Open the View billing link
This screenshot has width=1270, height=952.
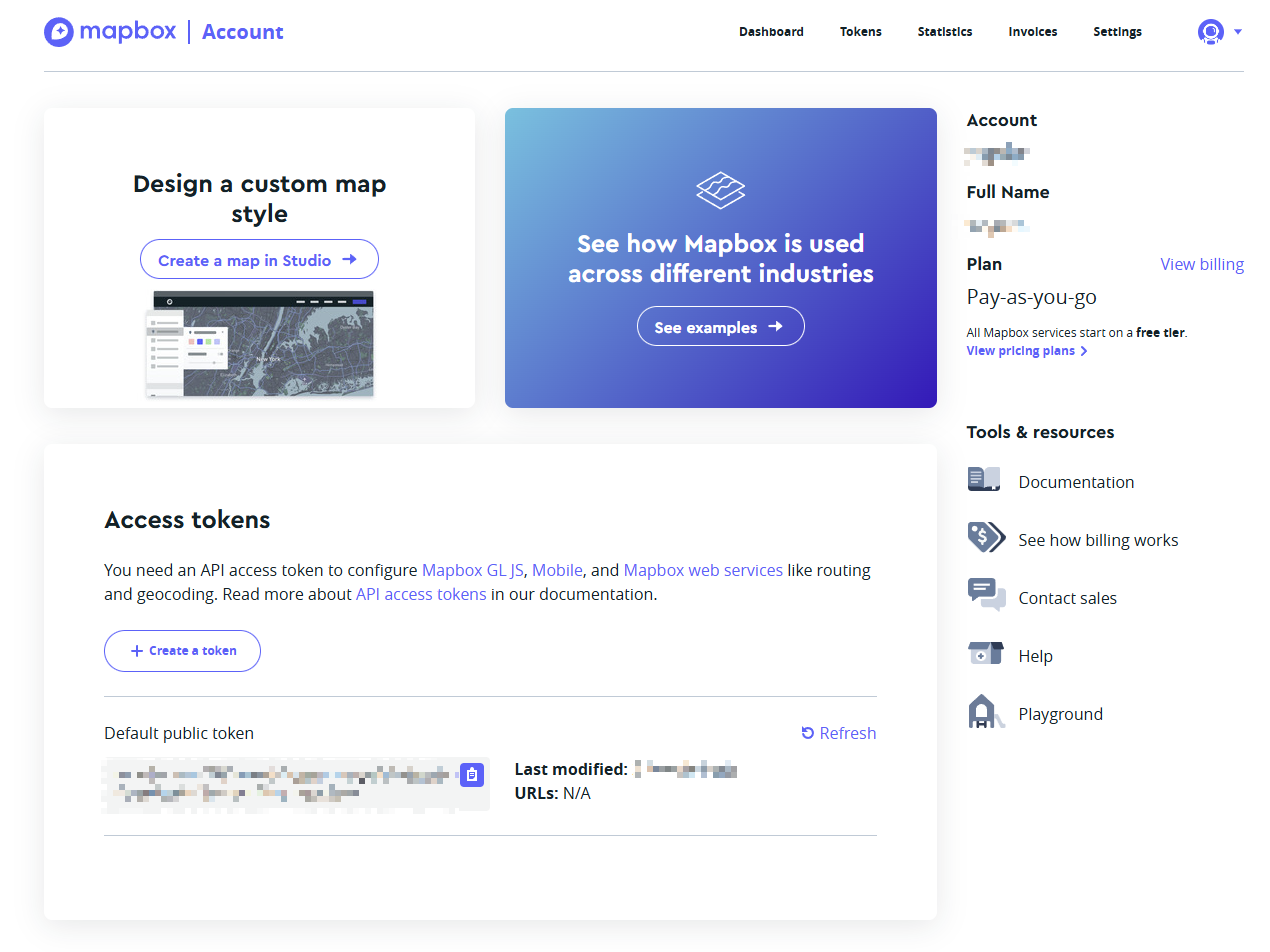pos(1201,264)
